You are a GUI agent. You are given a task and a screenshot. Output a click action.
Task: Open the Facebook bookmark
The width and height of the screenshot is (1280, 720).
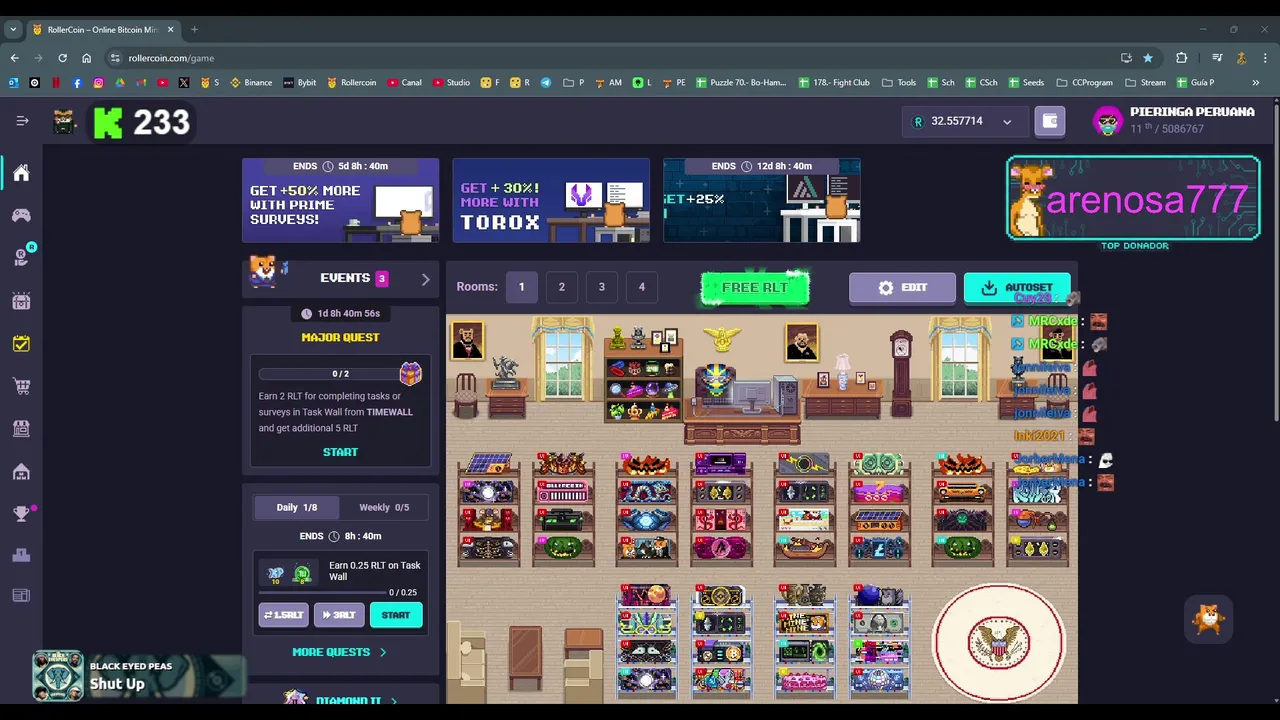pos(77,83)
